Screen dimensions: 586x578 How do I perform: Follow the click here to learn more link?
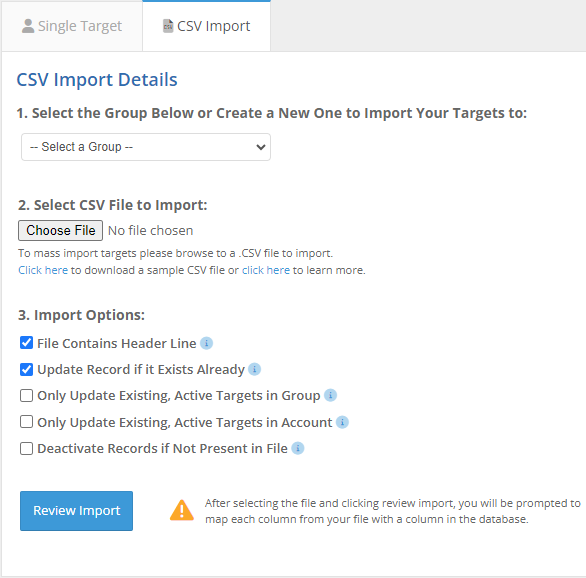tap(266, 270)
